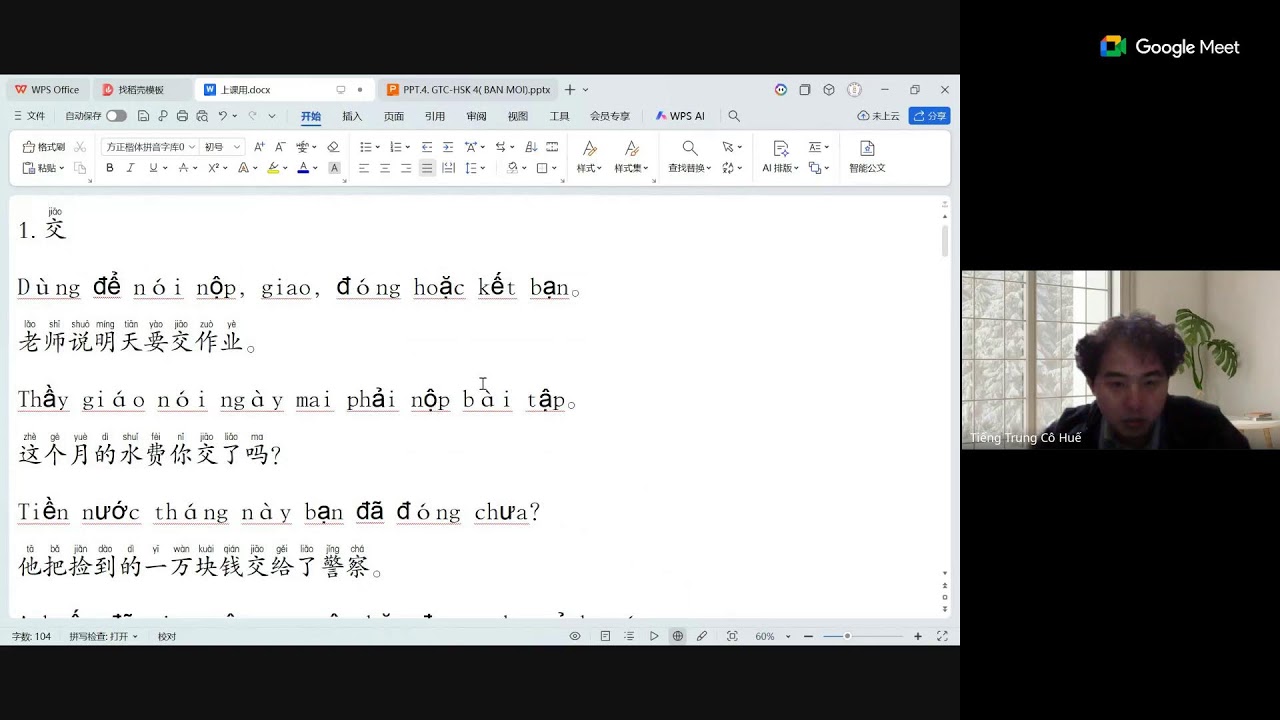Click the Print icon in quick toolbar
Viewport: 1280px width, 720px height.
[182, 116]
